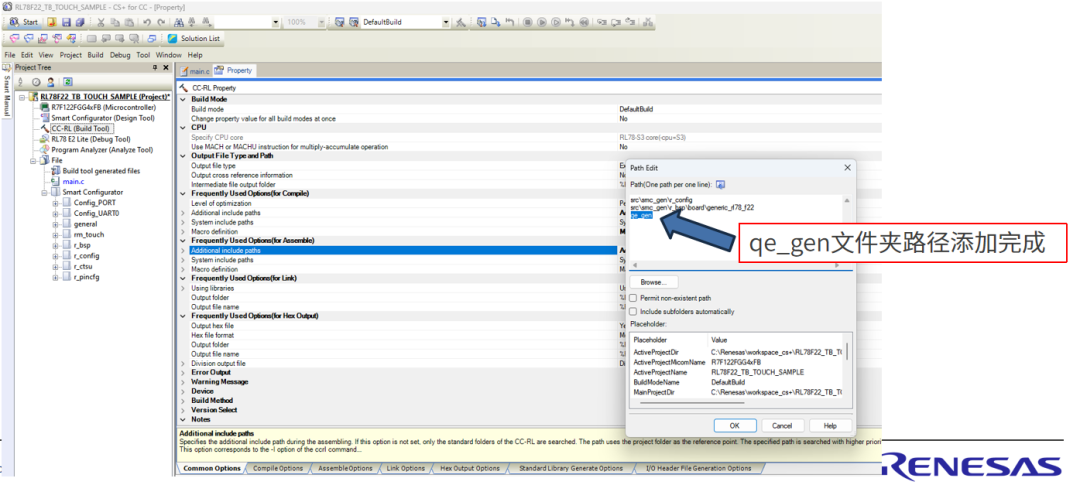The width and height of the screenshot is (1080, 485).
Task: Expand the Error Output property section
Action: (x=182, y=372)
